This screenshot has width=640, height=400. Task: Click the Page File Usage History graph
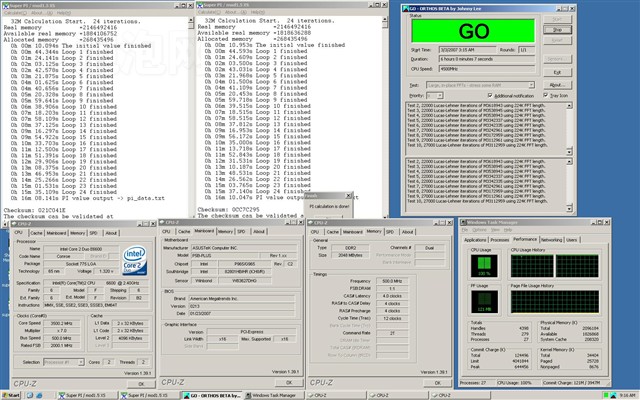(x=555, y=302)
